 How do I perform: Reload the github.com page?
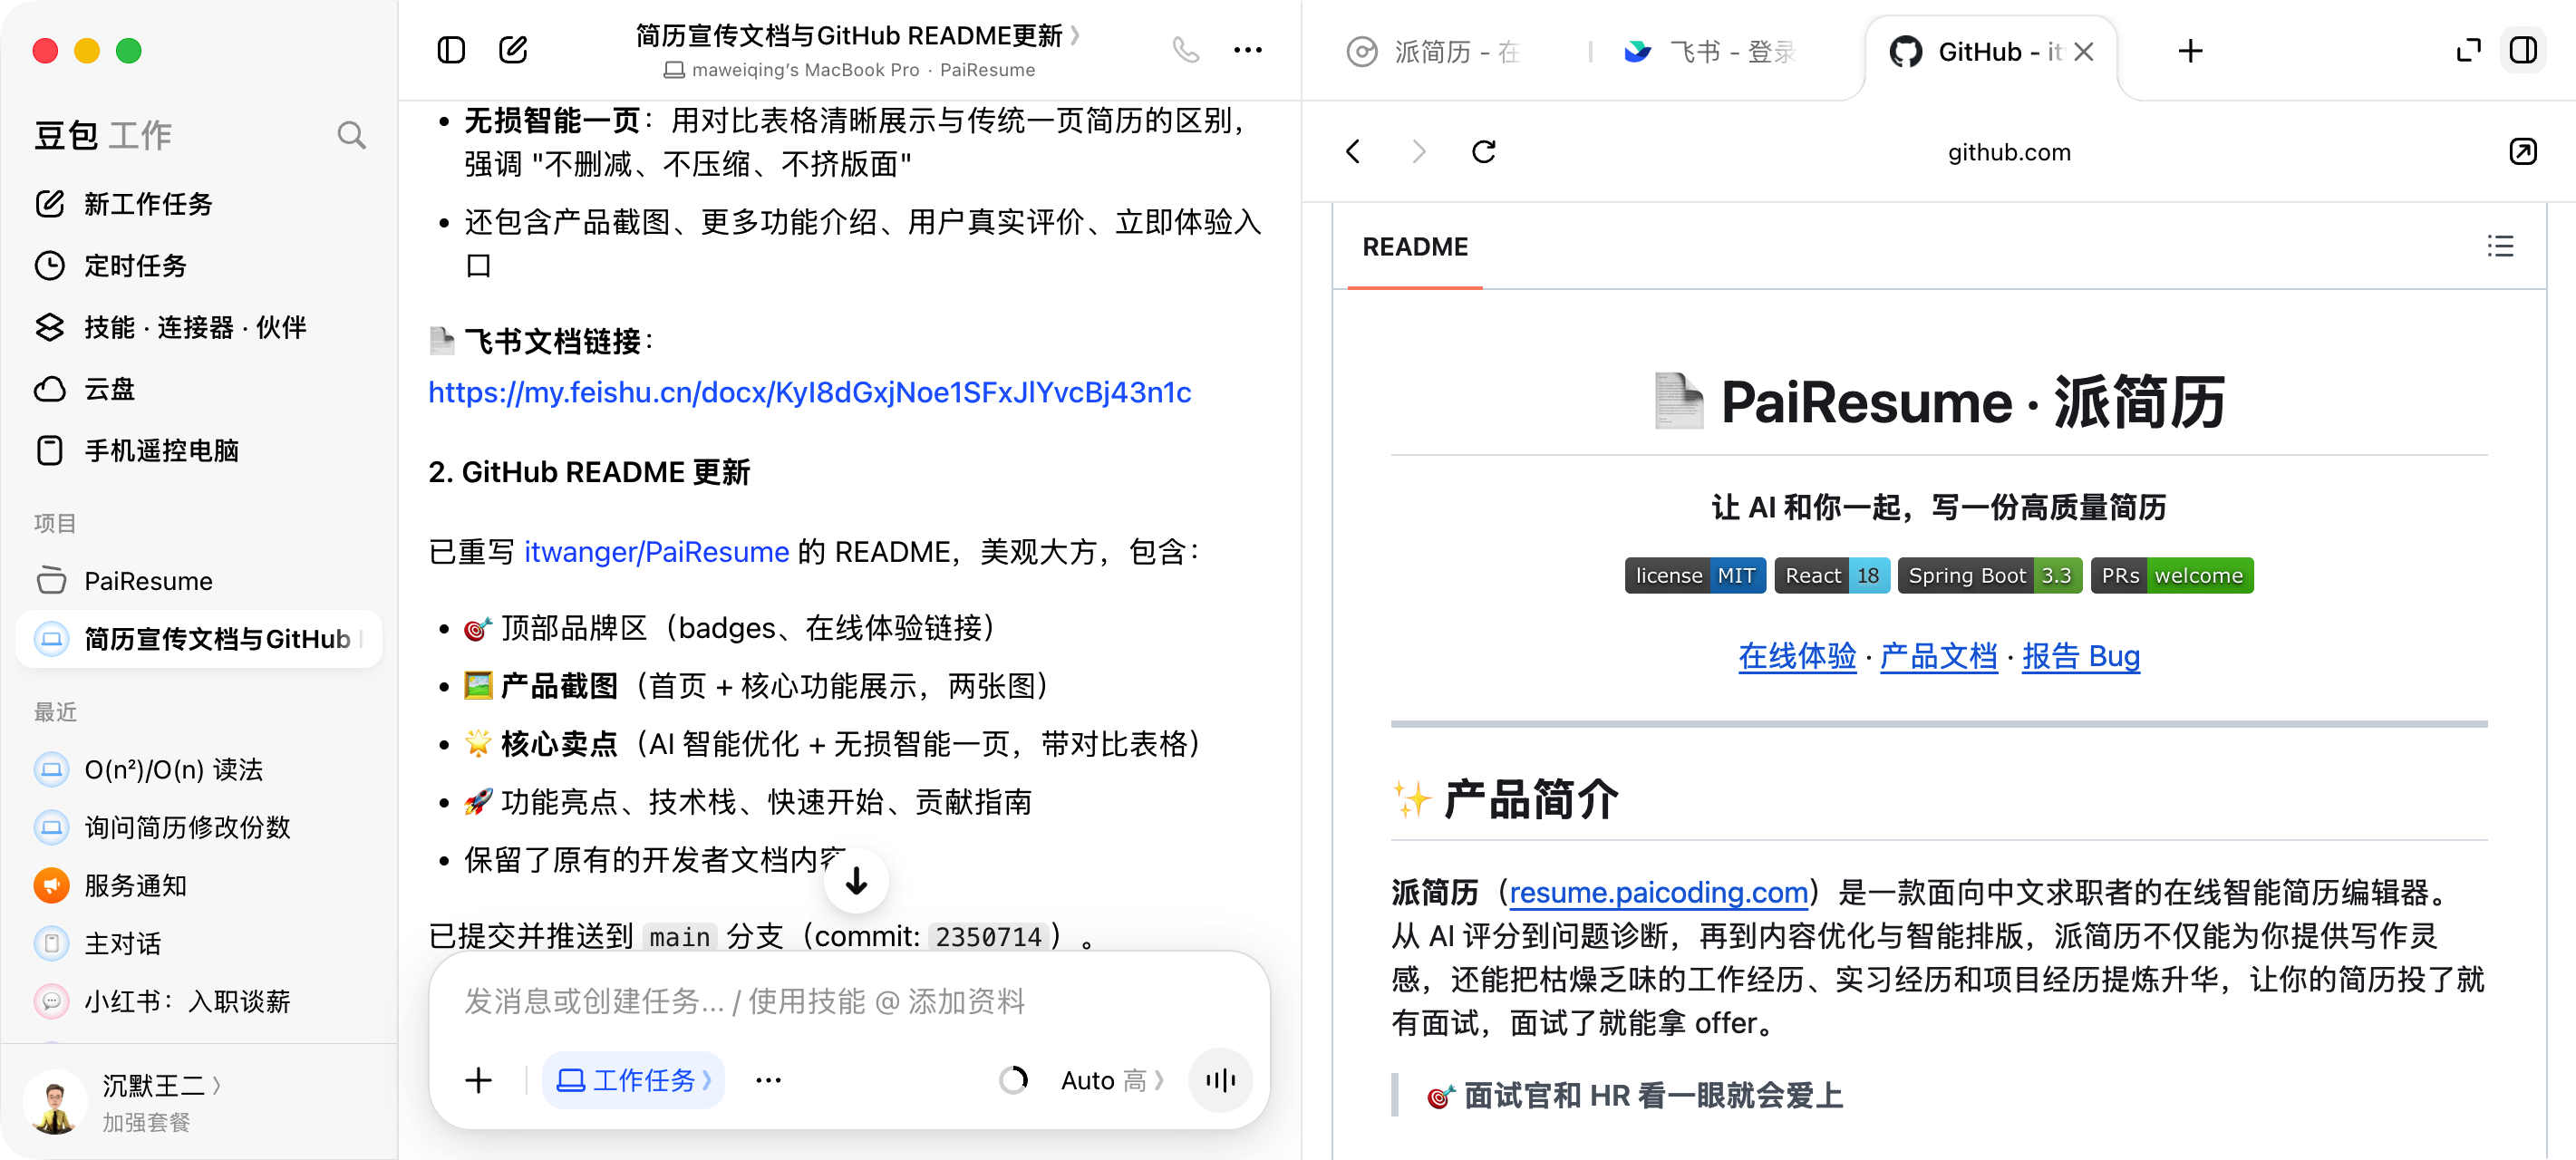click(1484, 152)
